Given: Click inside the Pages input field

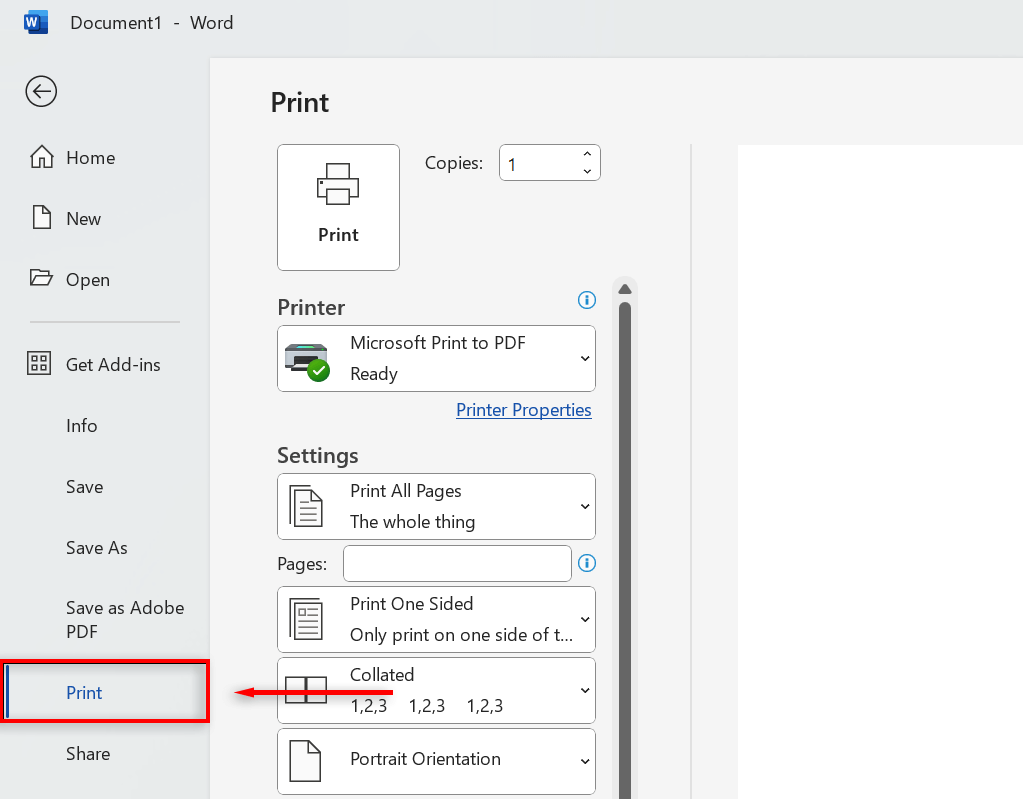Looking at the screenshot, I should tap(456, 563).
